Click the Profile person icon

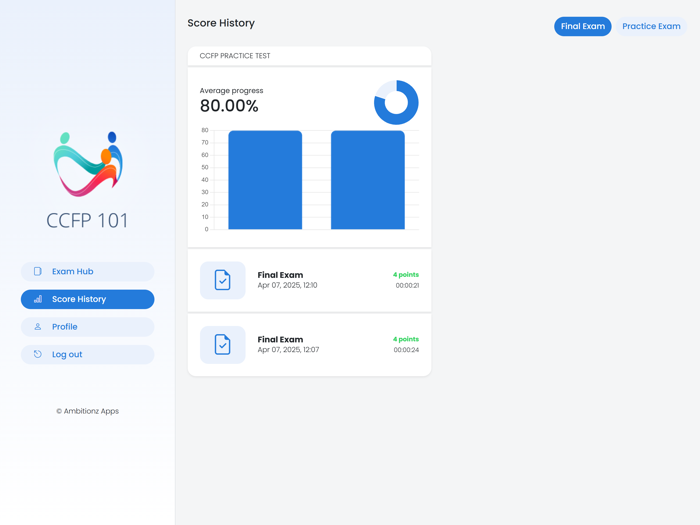(38, 327)
